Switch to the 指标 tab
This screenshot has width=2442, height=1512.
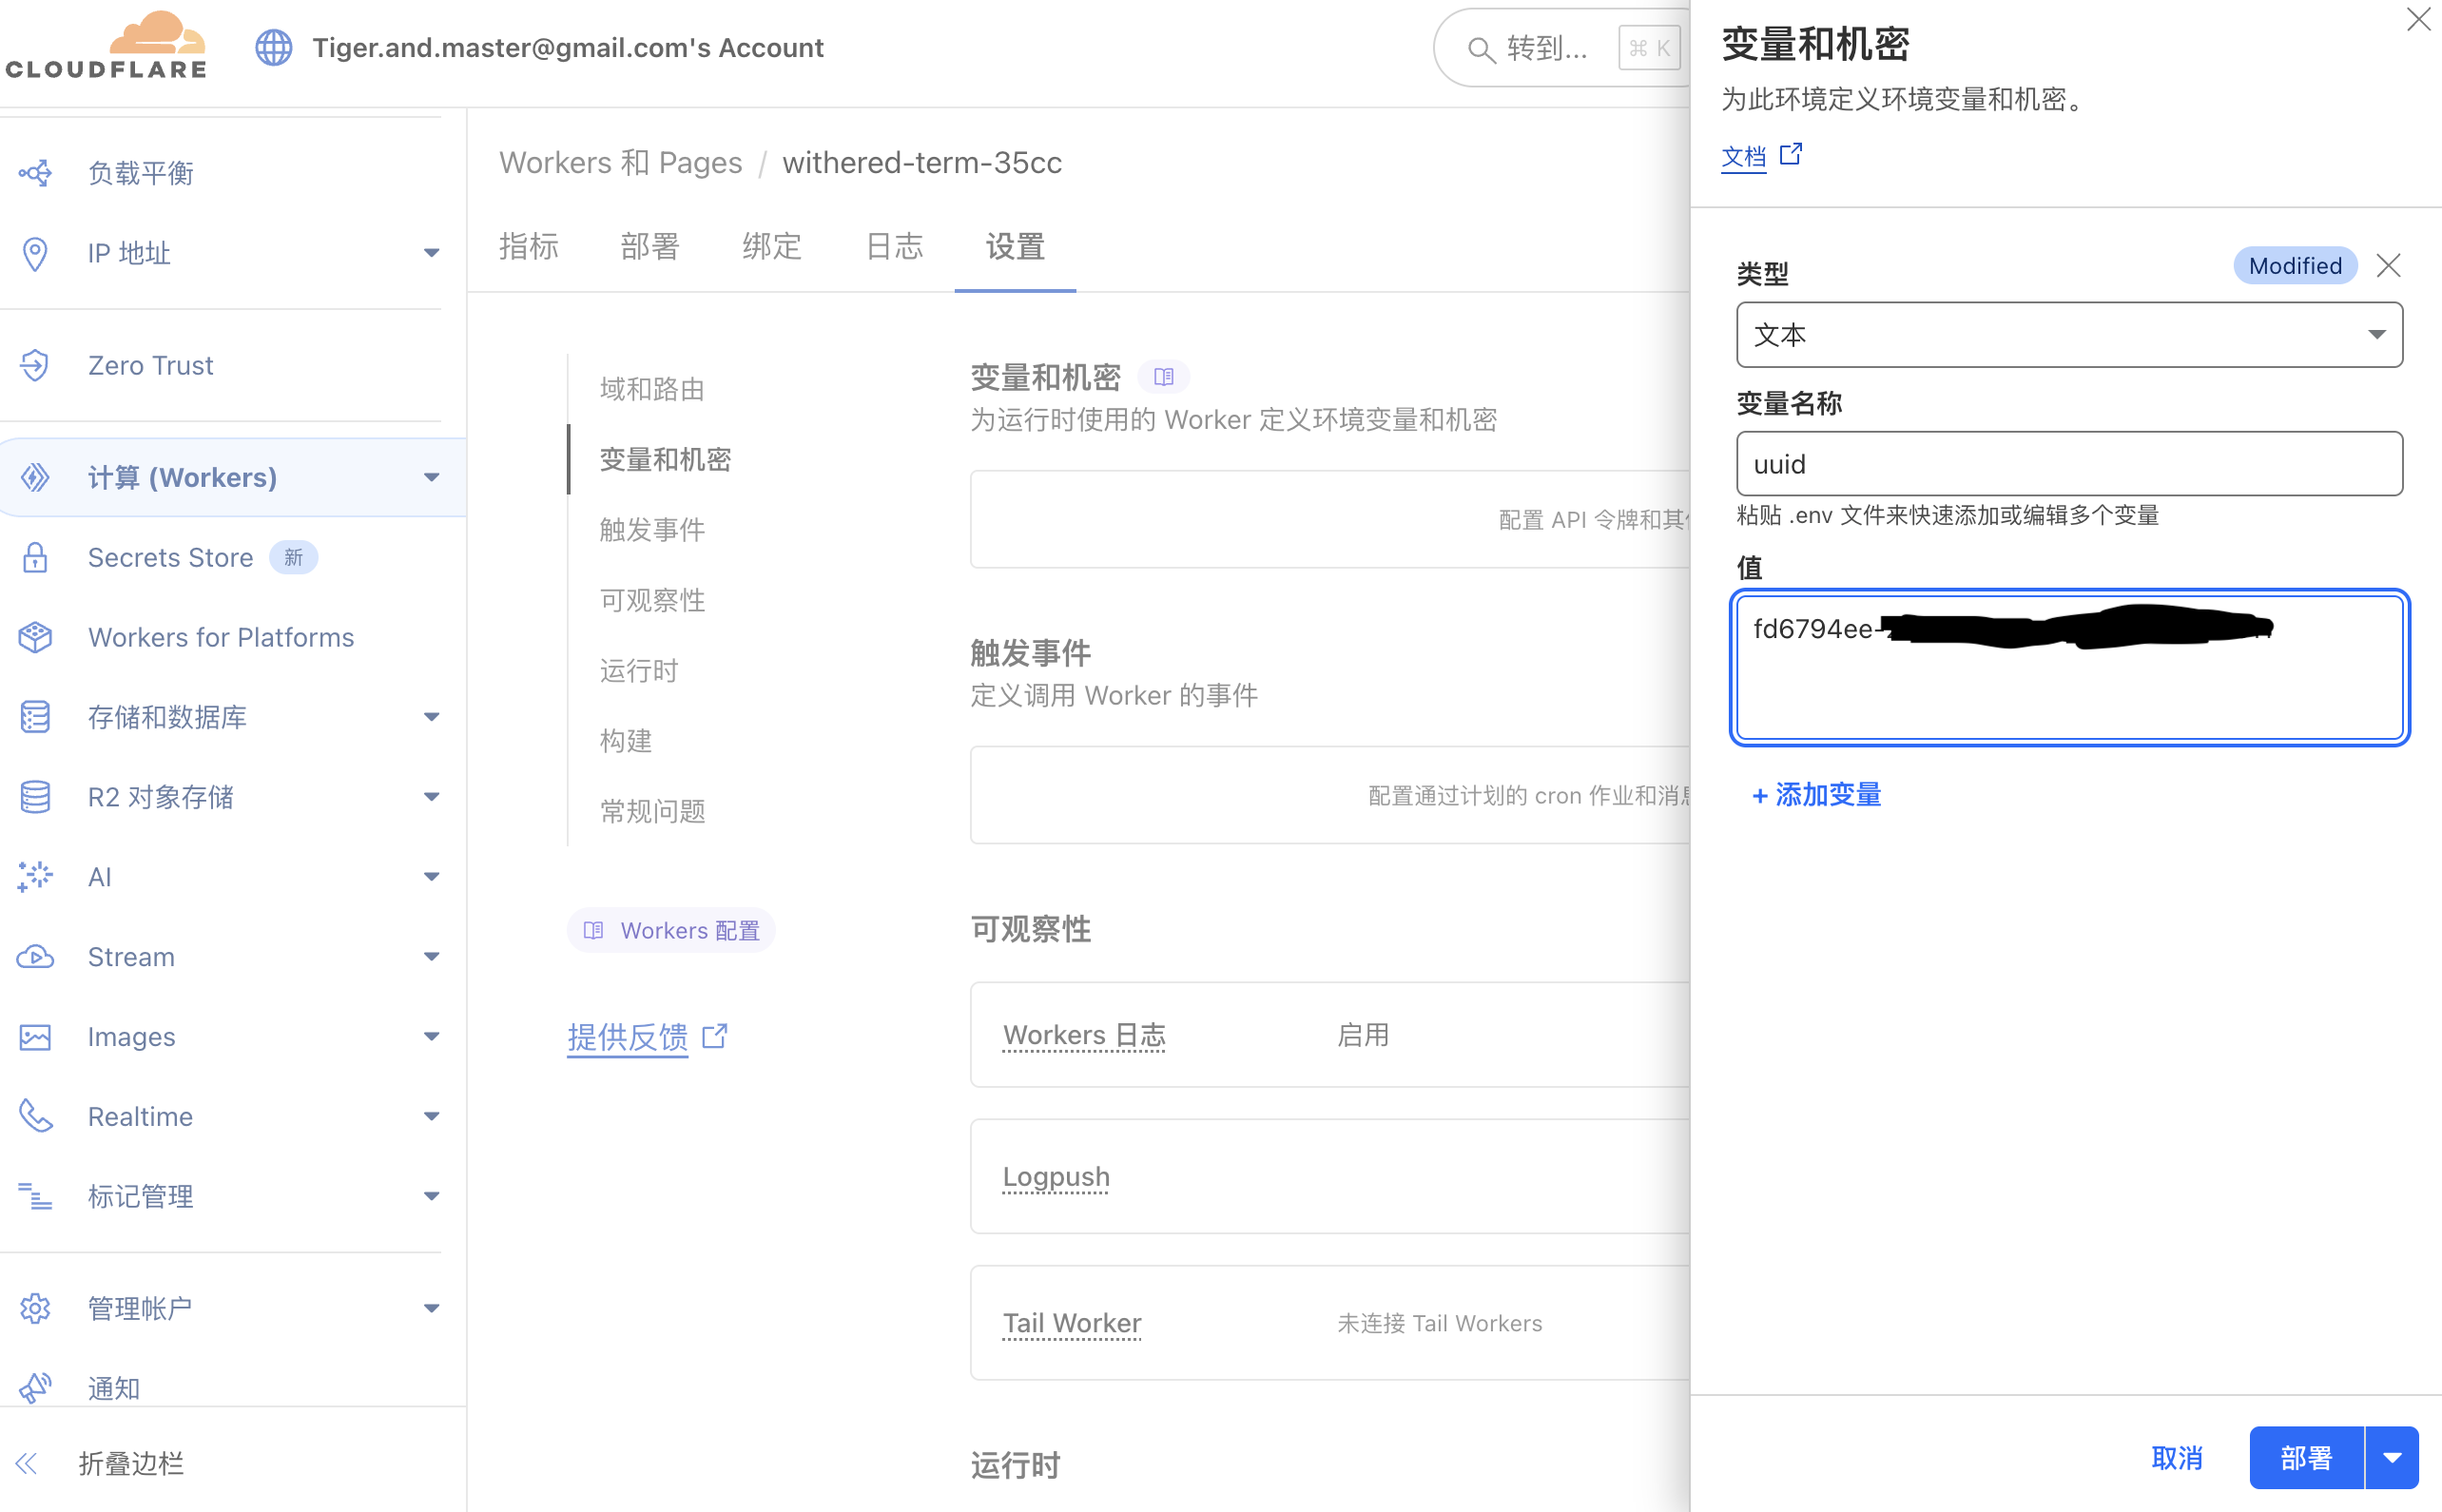click(x=529, y=246)
